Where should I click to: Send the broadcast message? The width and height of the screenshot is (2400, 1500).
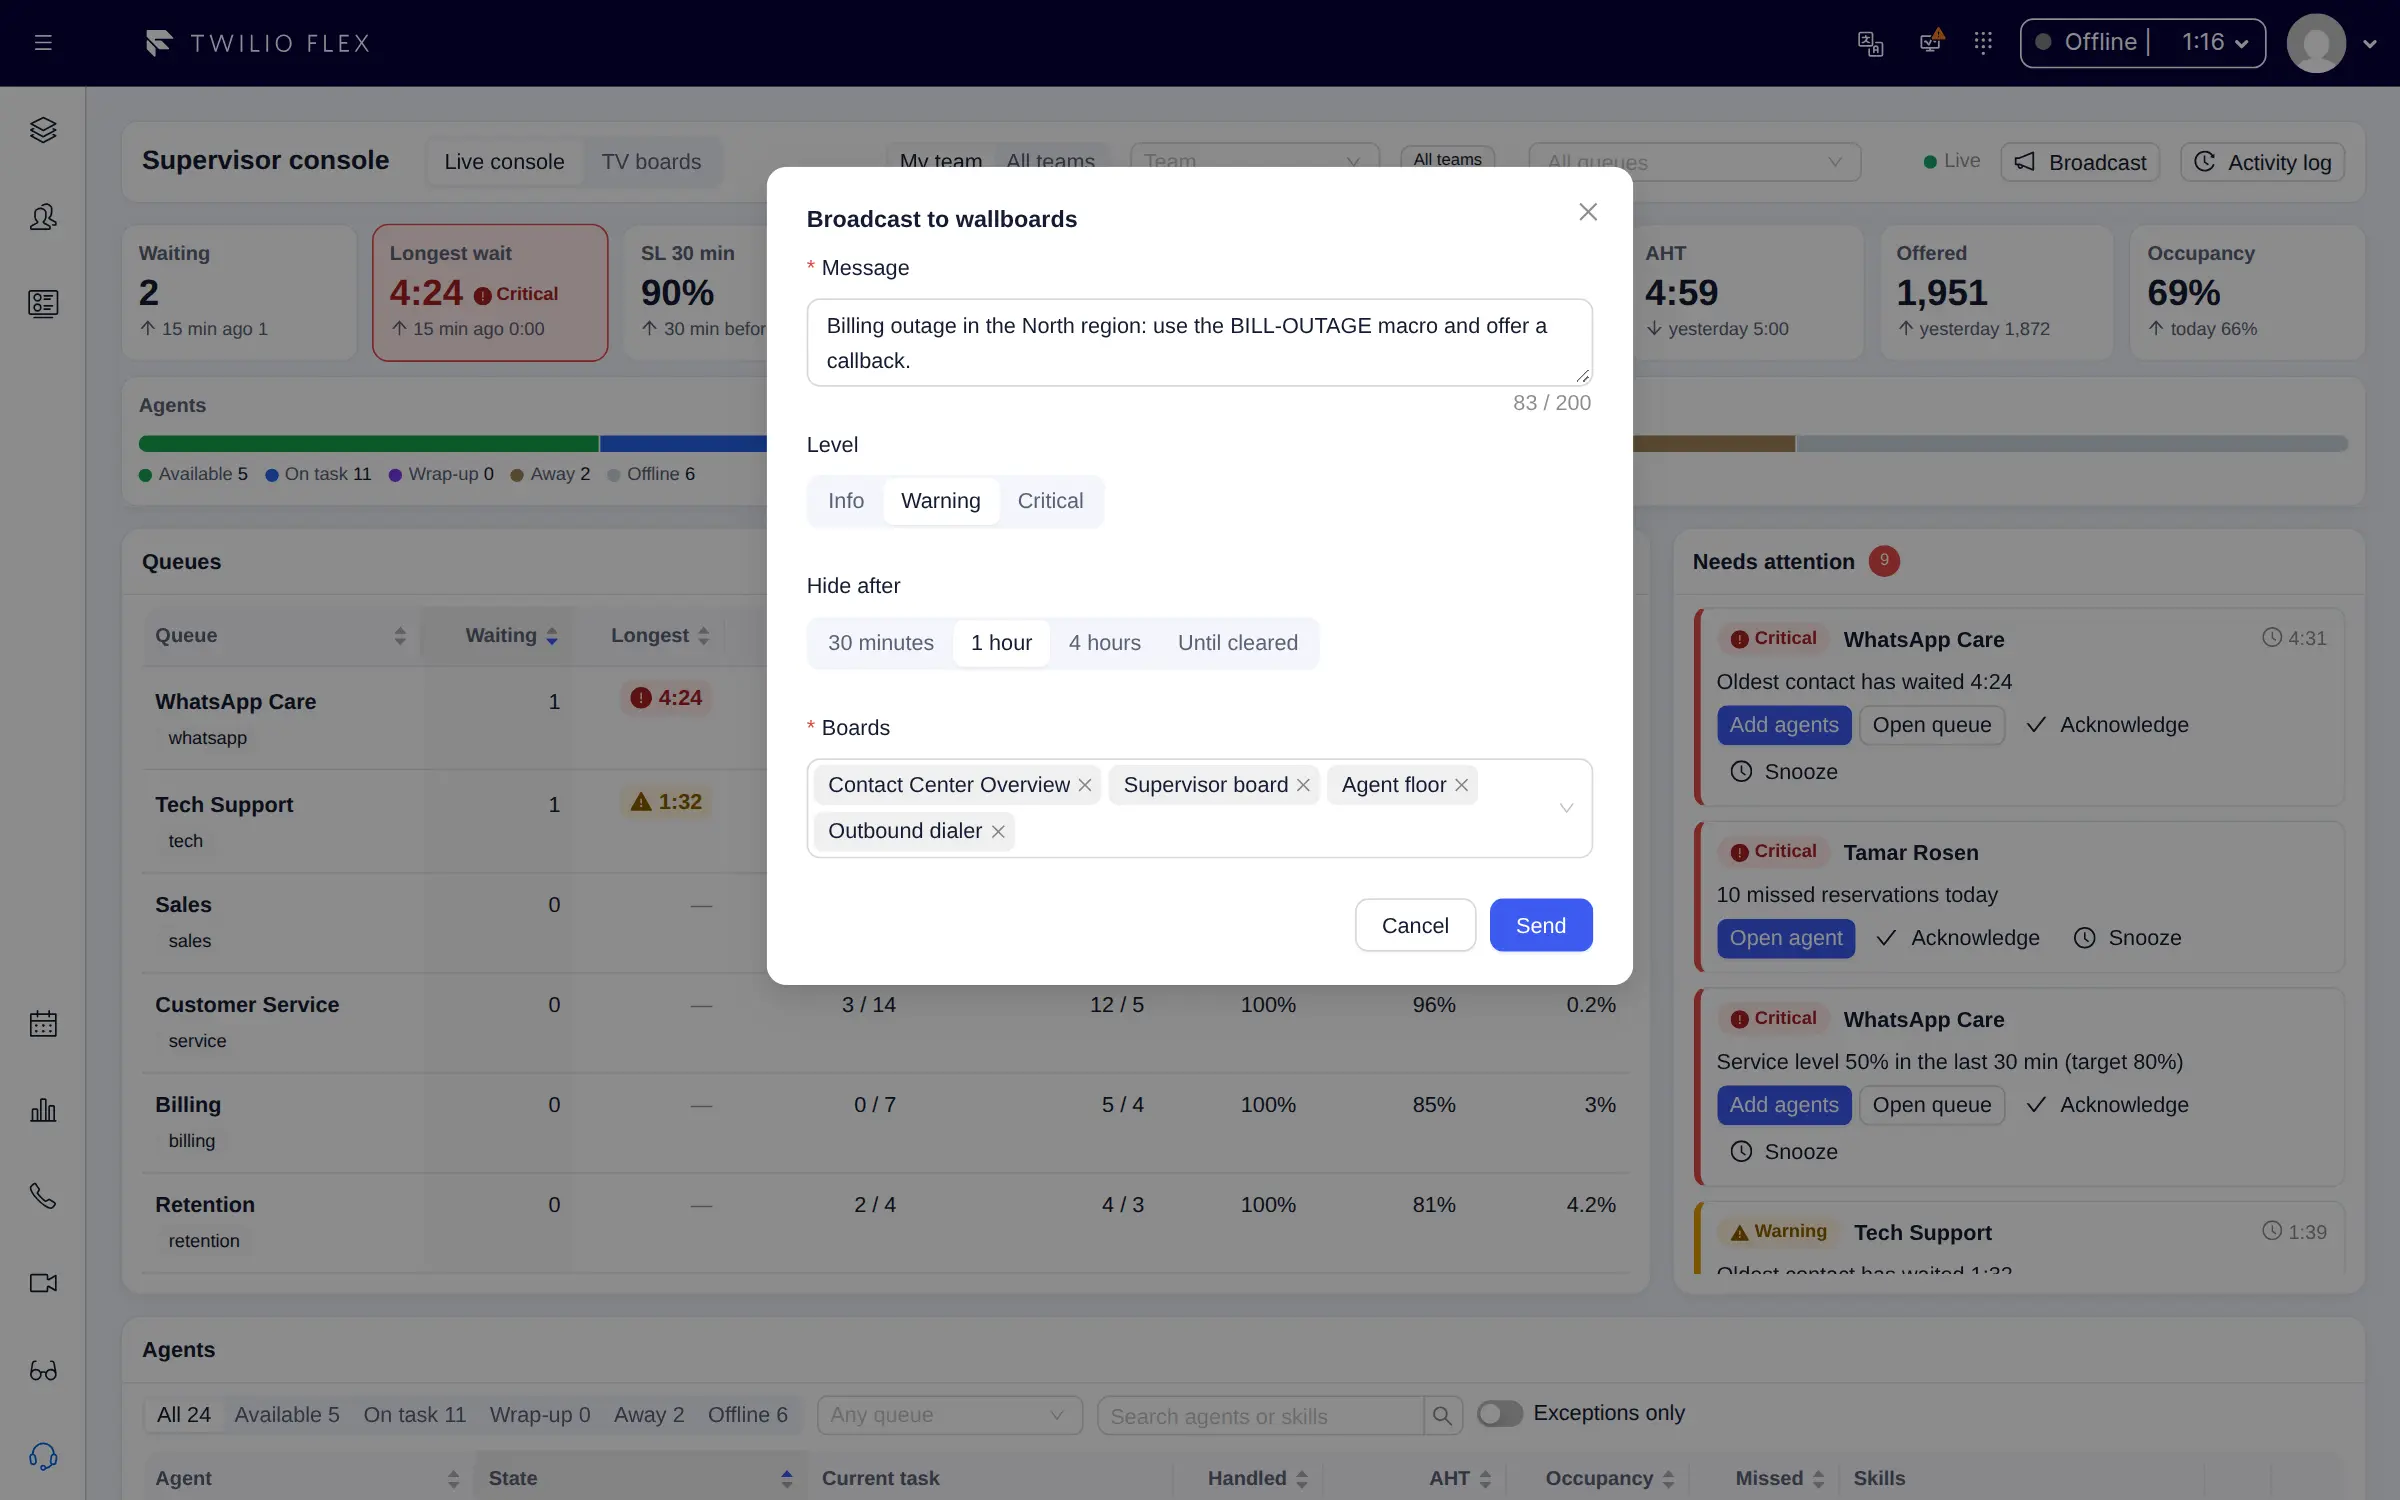[1541, 925]
